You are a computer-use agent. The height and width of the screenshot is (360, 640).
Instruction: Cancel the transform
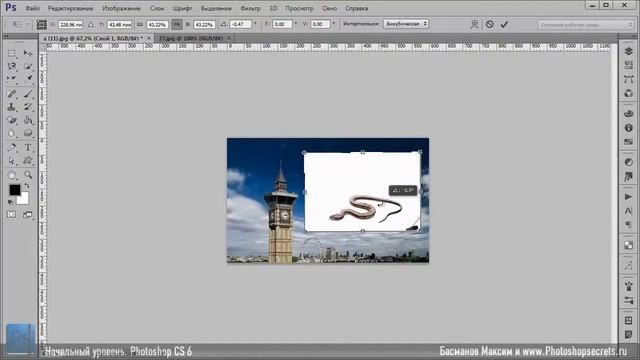(x=490, y=24)
